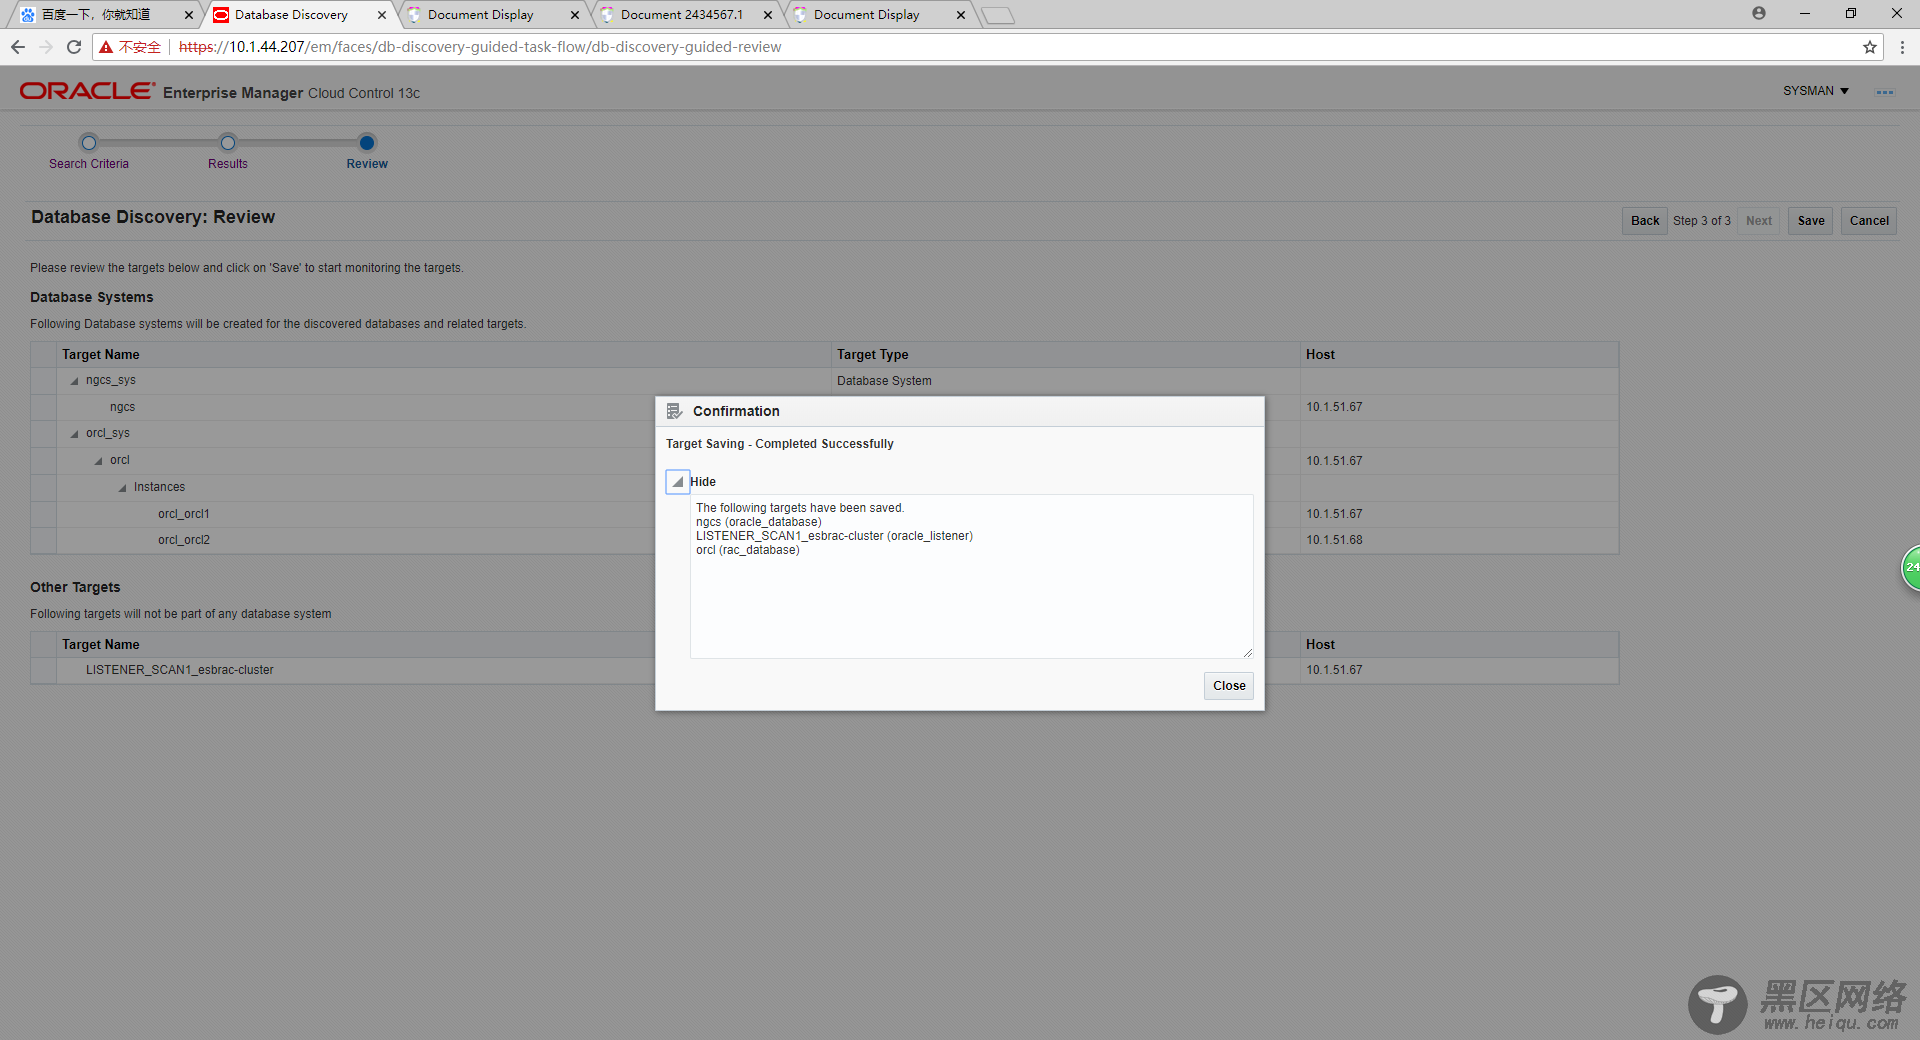
Task: Open the accessibility dots menu icon
Action: 1885,92
